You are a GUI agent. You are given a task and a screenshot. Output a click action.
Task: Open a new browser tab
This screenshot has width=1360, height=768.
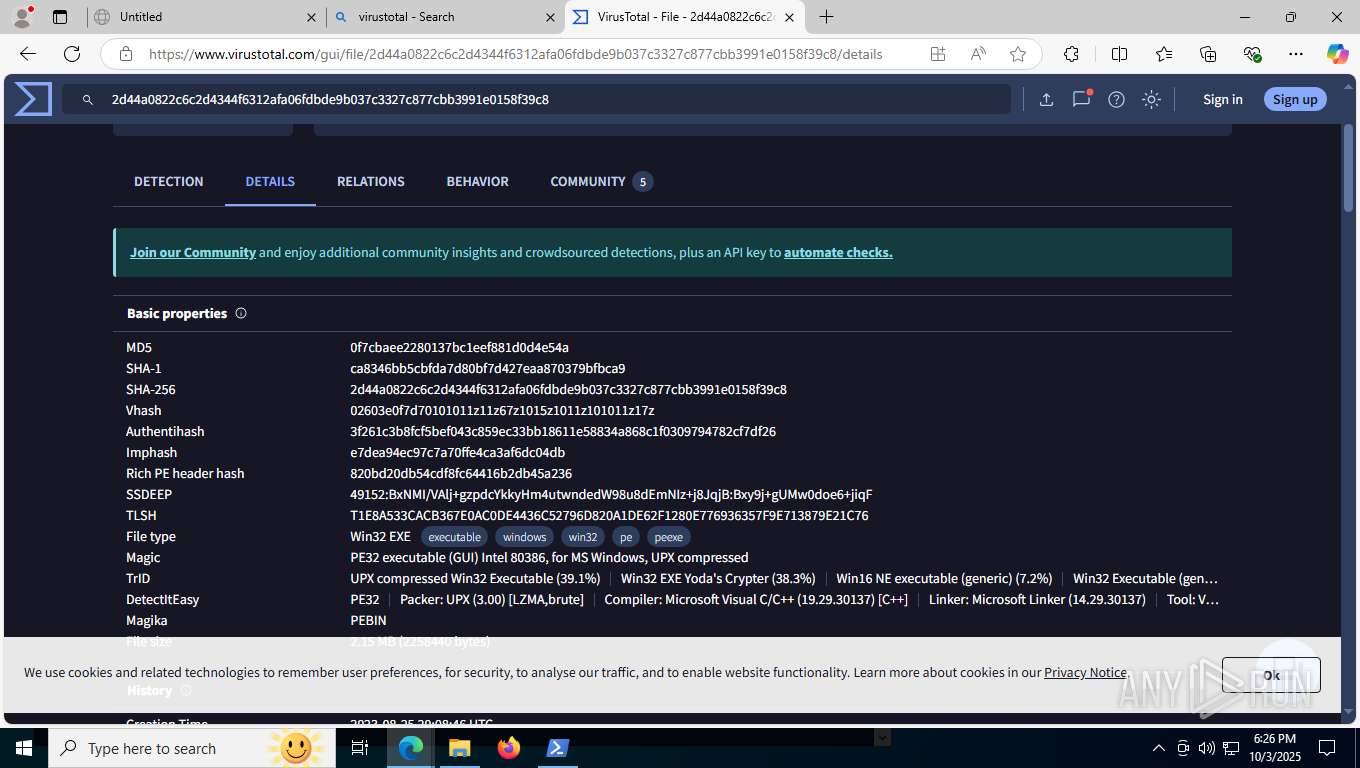[x=826, y=17]
